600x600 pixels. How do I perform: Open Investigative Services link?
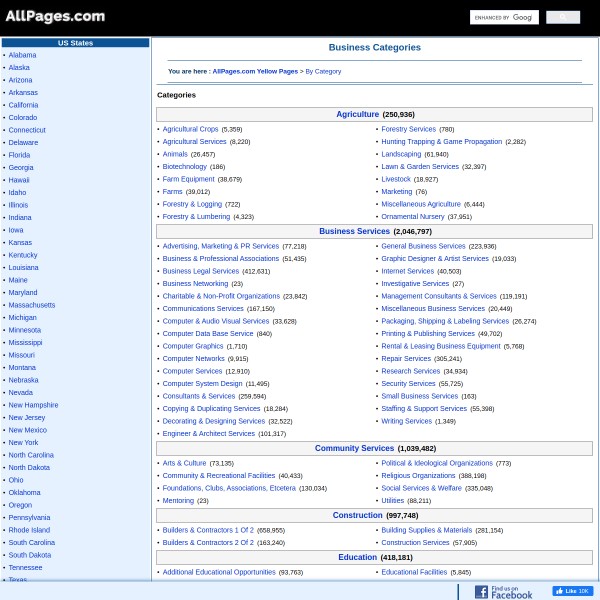415,284
